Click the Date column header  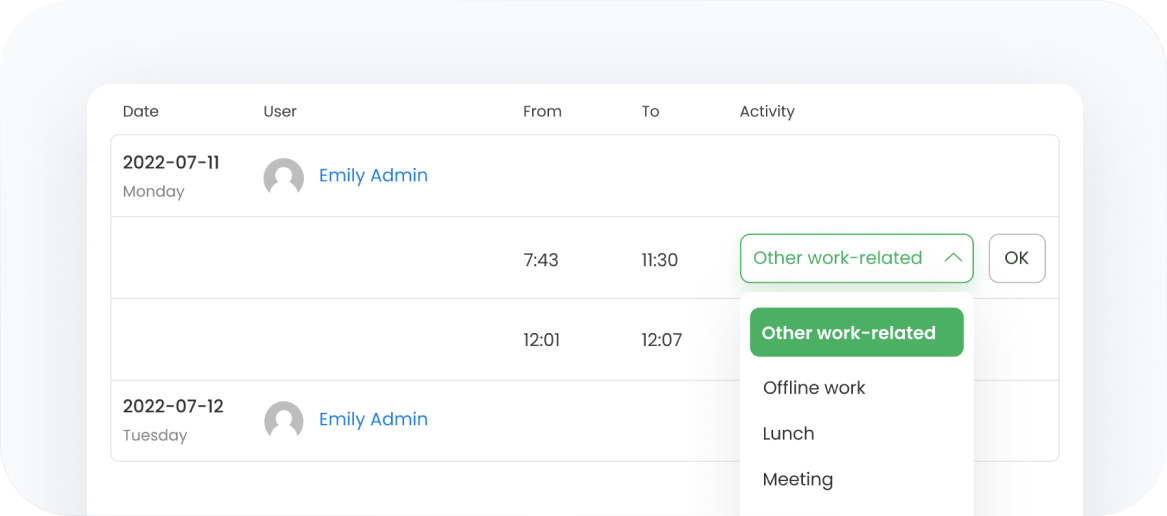141,112
